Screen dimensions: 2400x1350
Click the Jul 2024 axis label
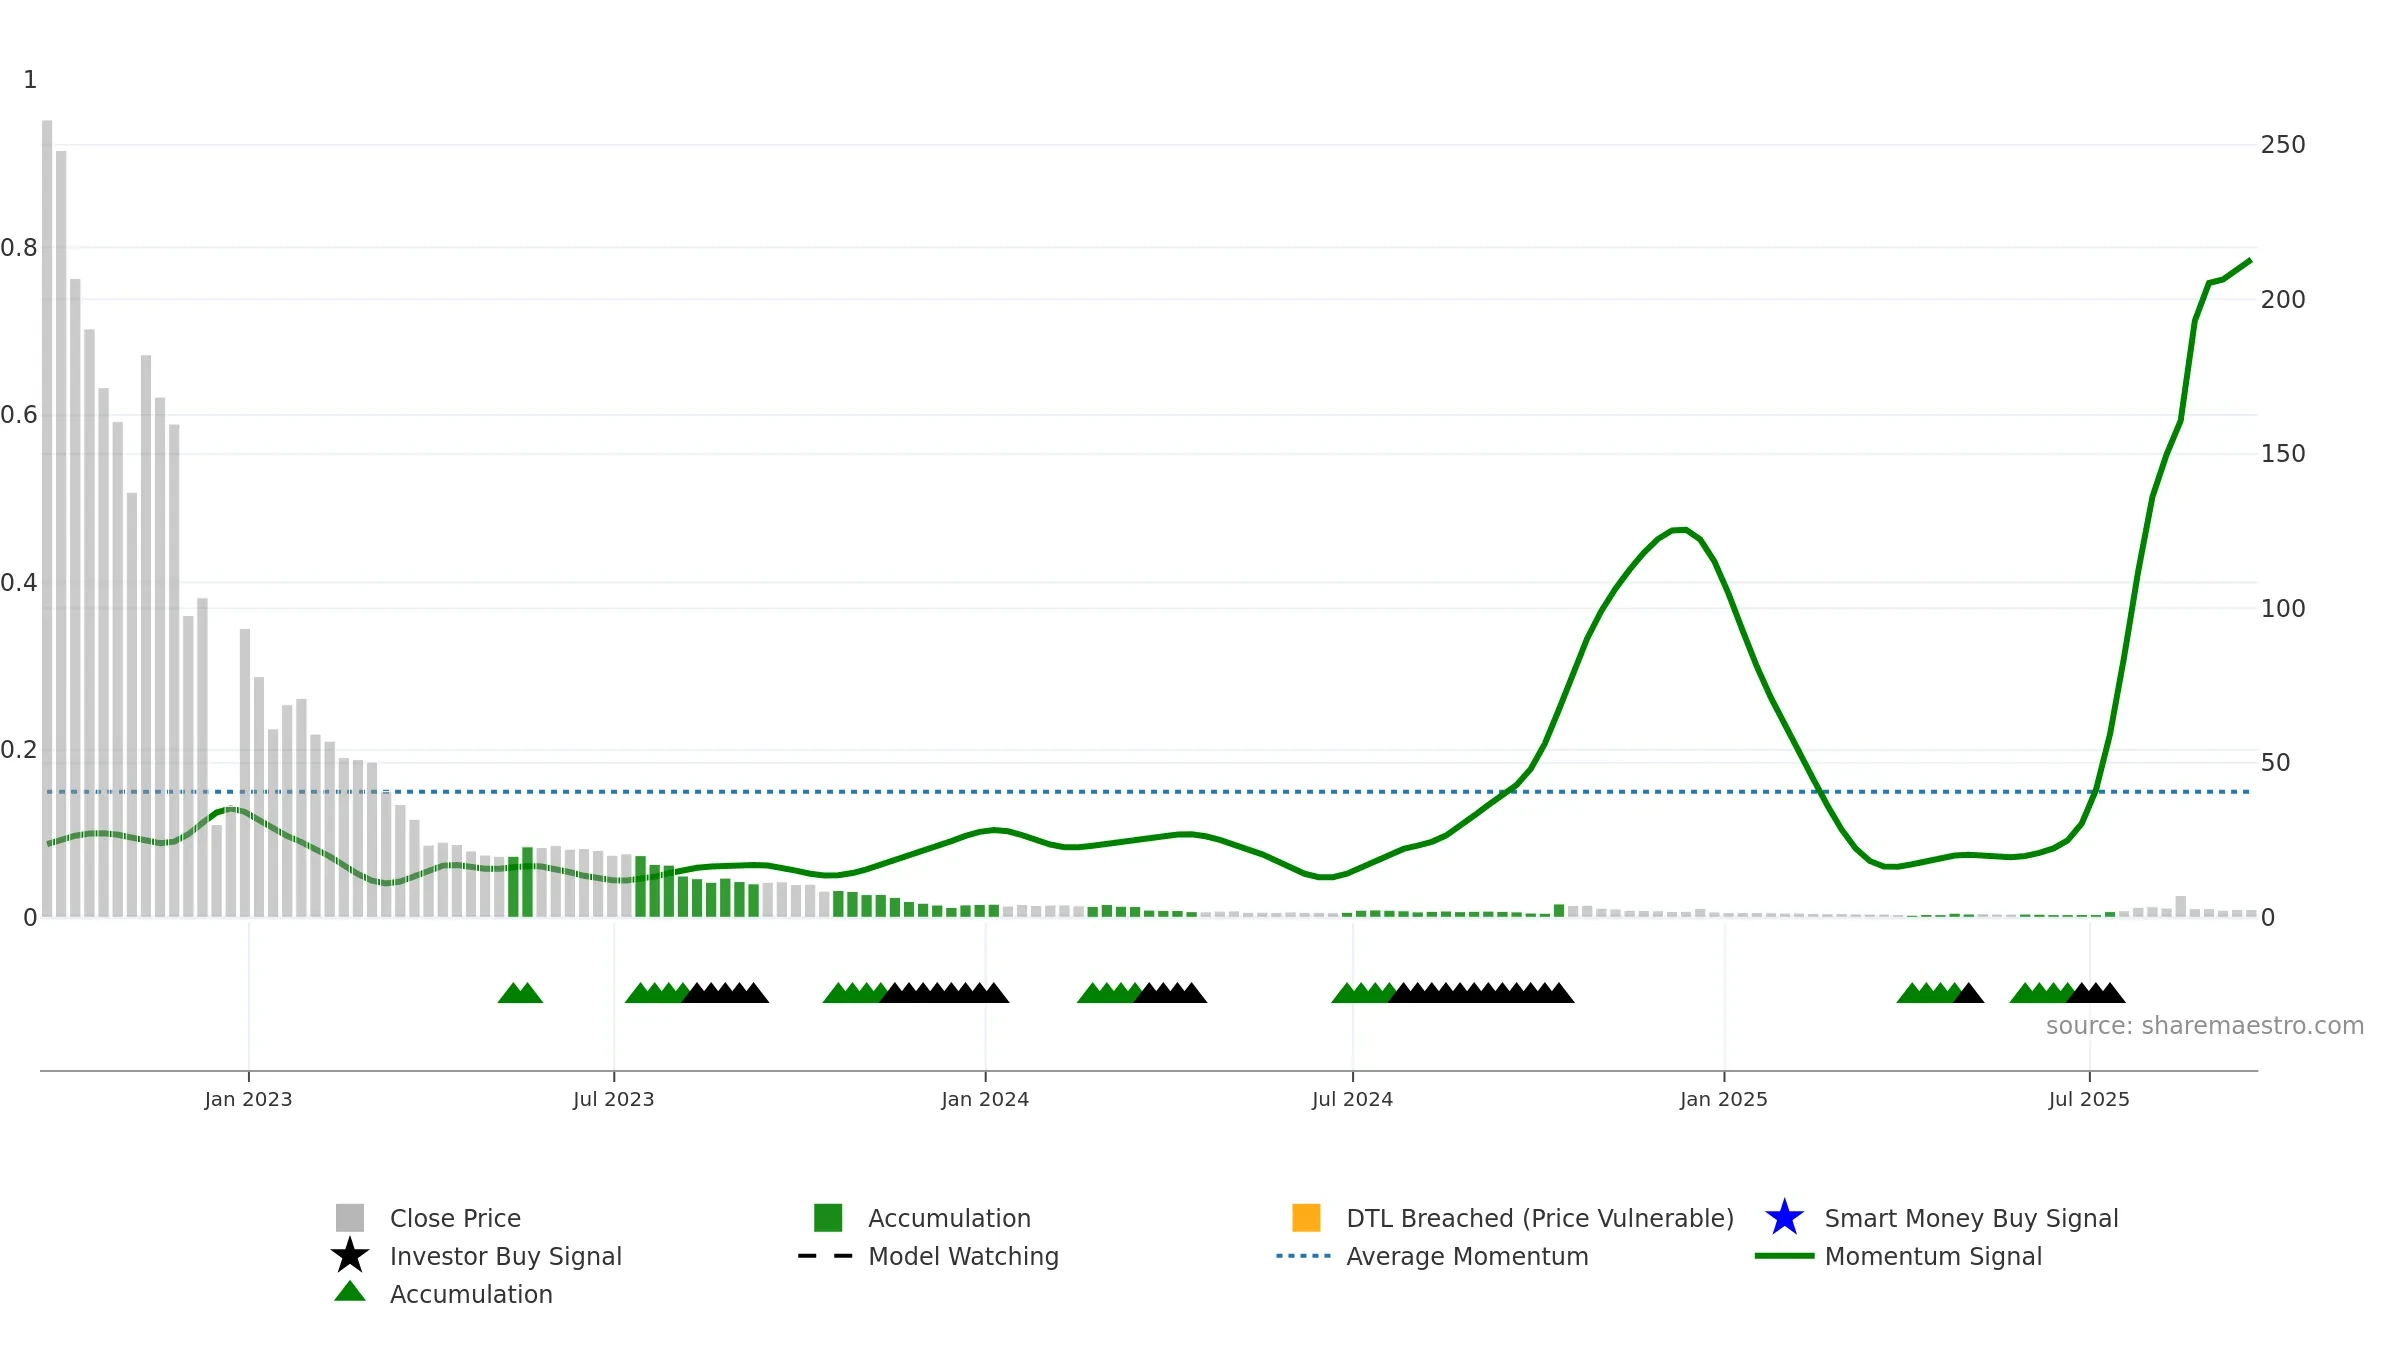(1352, 1099)
